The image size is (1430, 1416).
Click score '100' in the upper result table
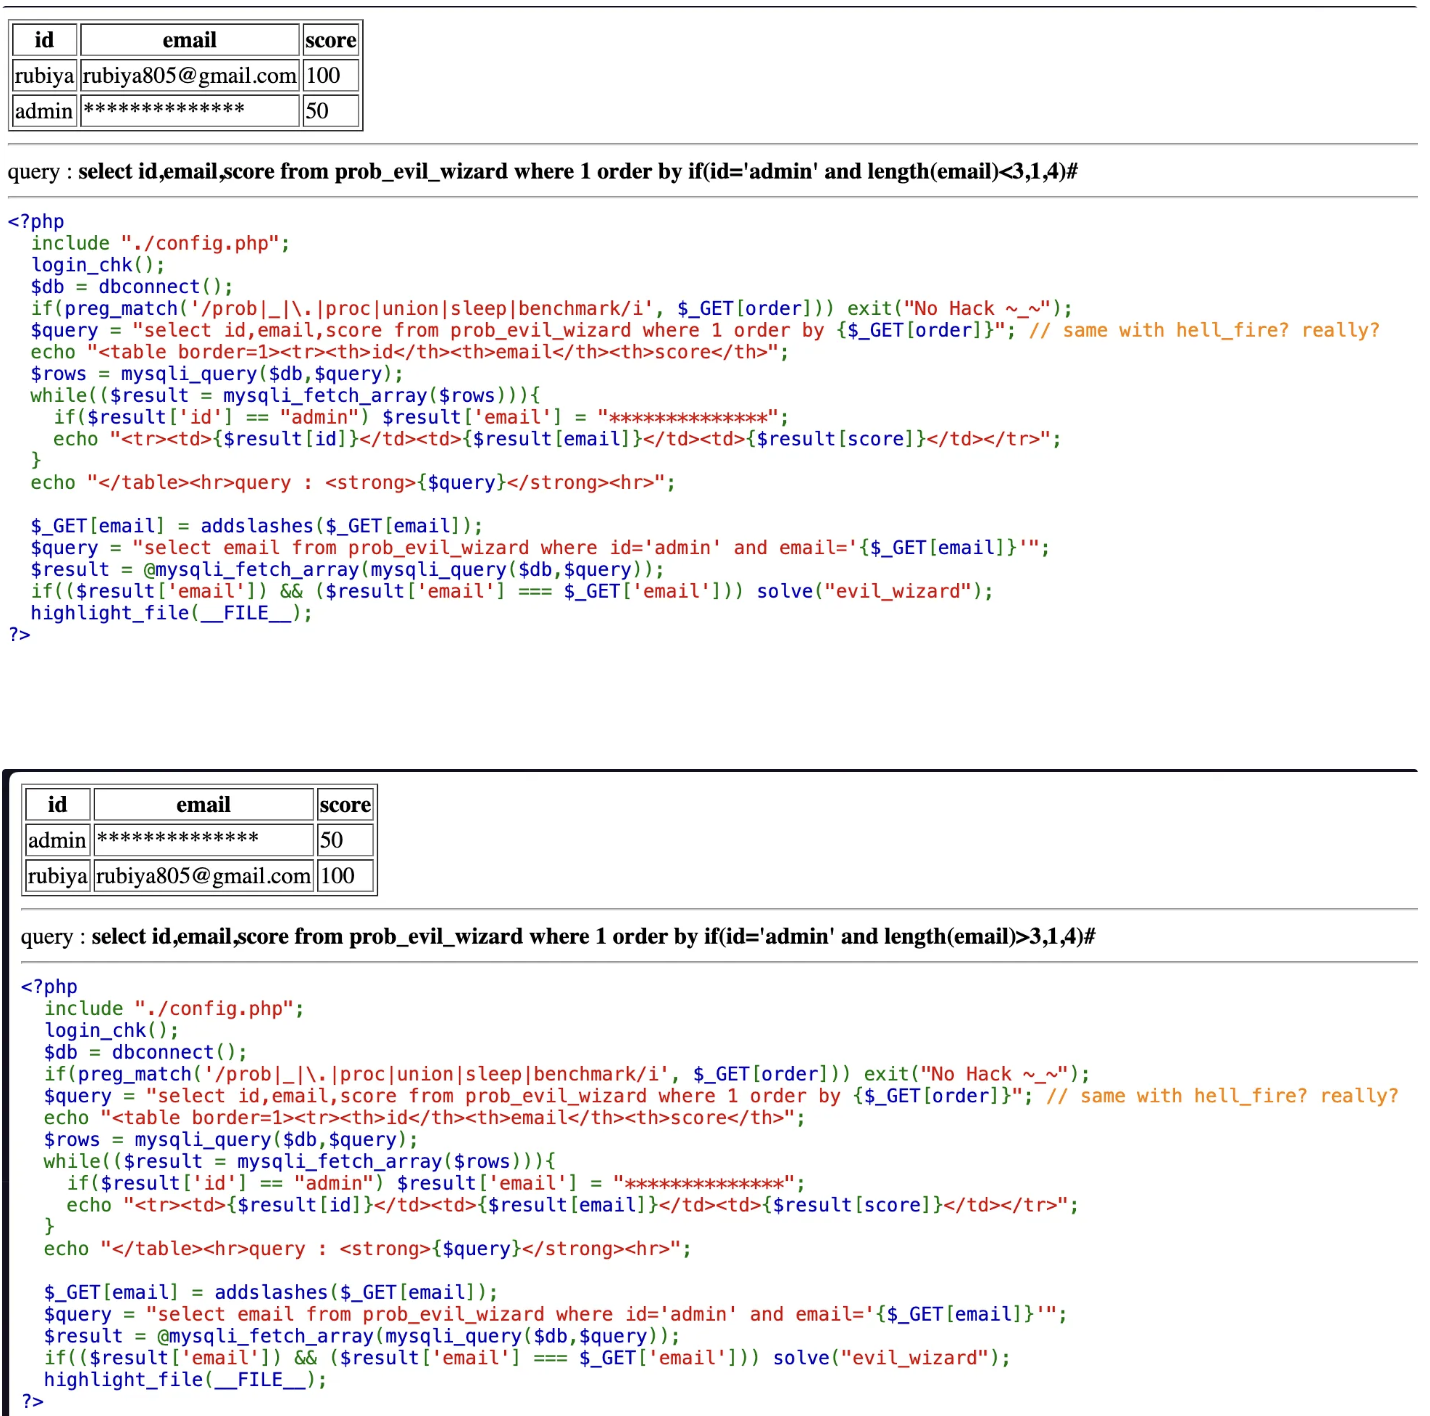[x=330, y=76]
